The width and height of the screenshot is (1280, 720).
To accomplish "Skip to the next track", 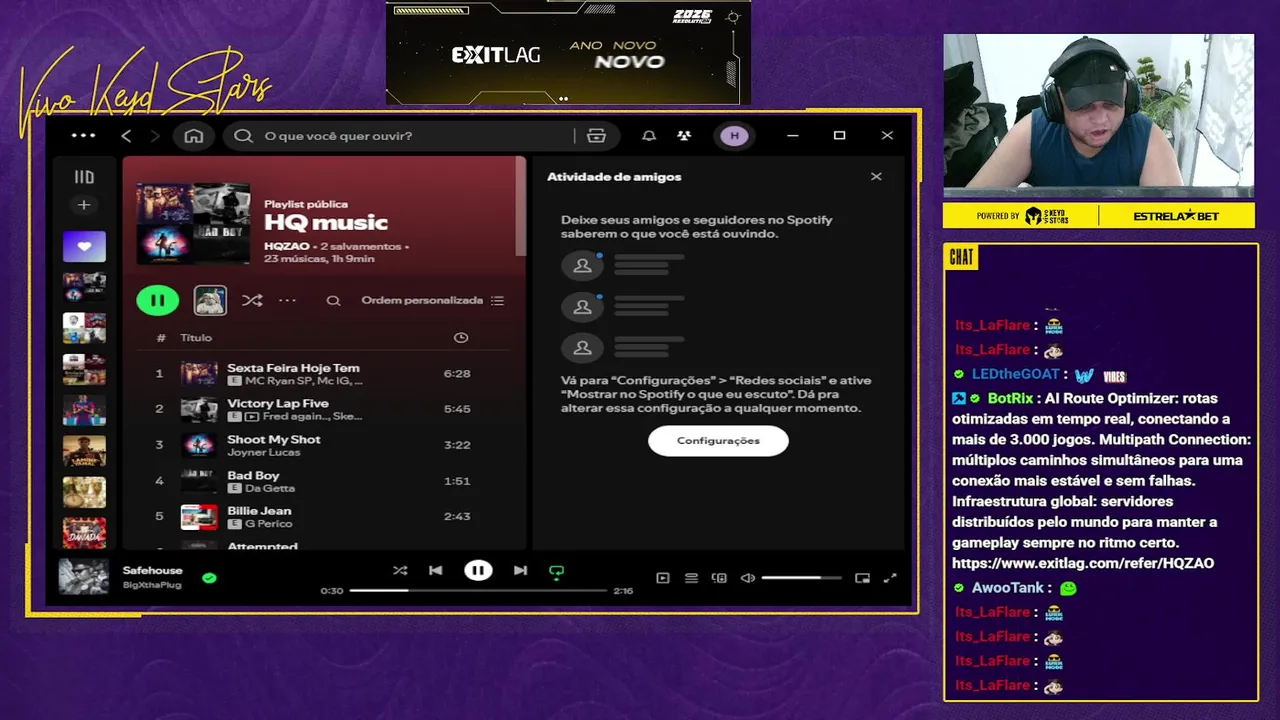I will click(x=520, y=571).
